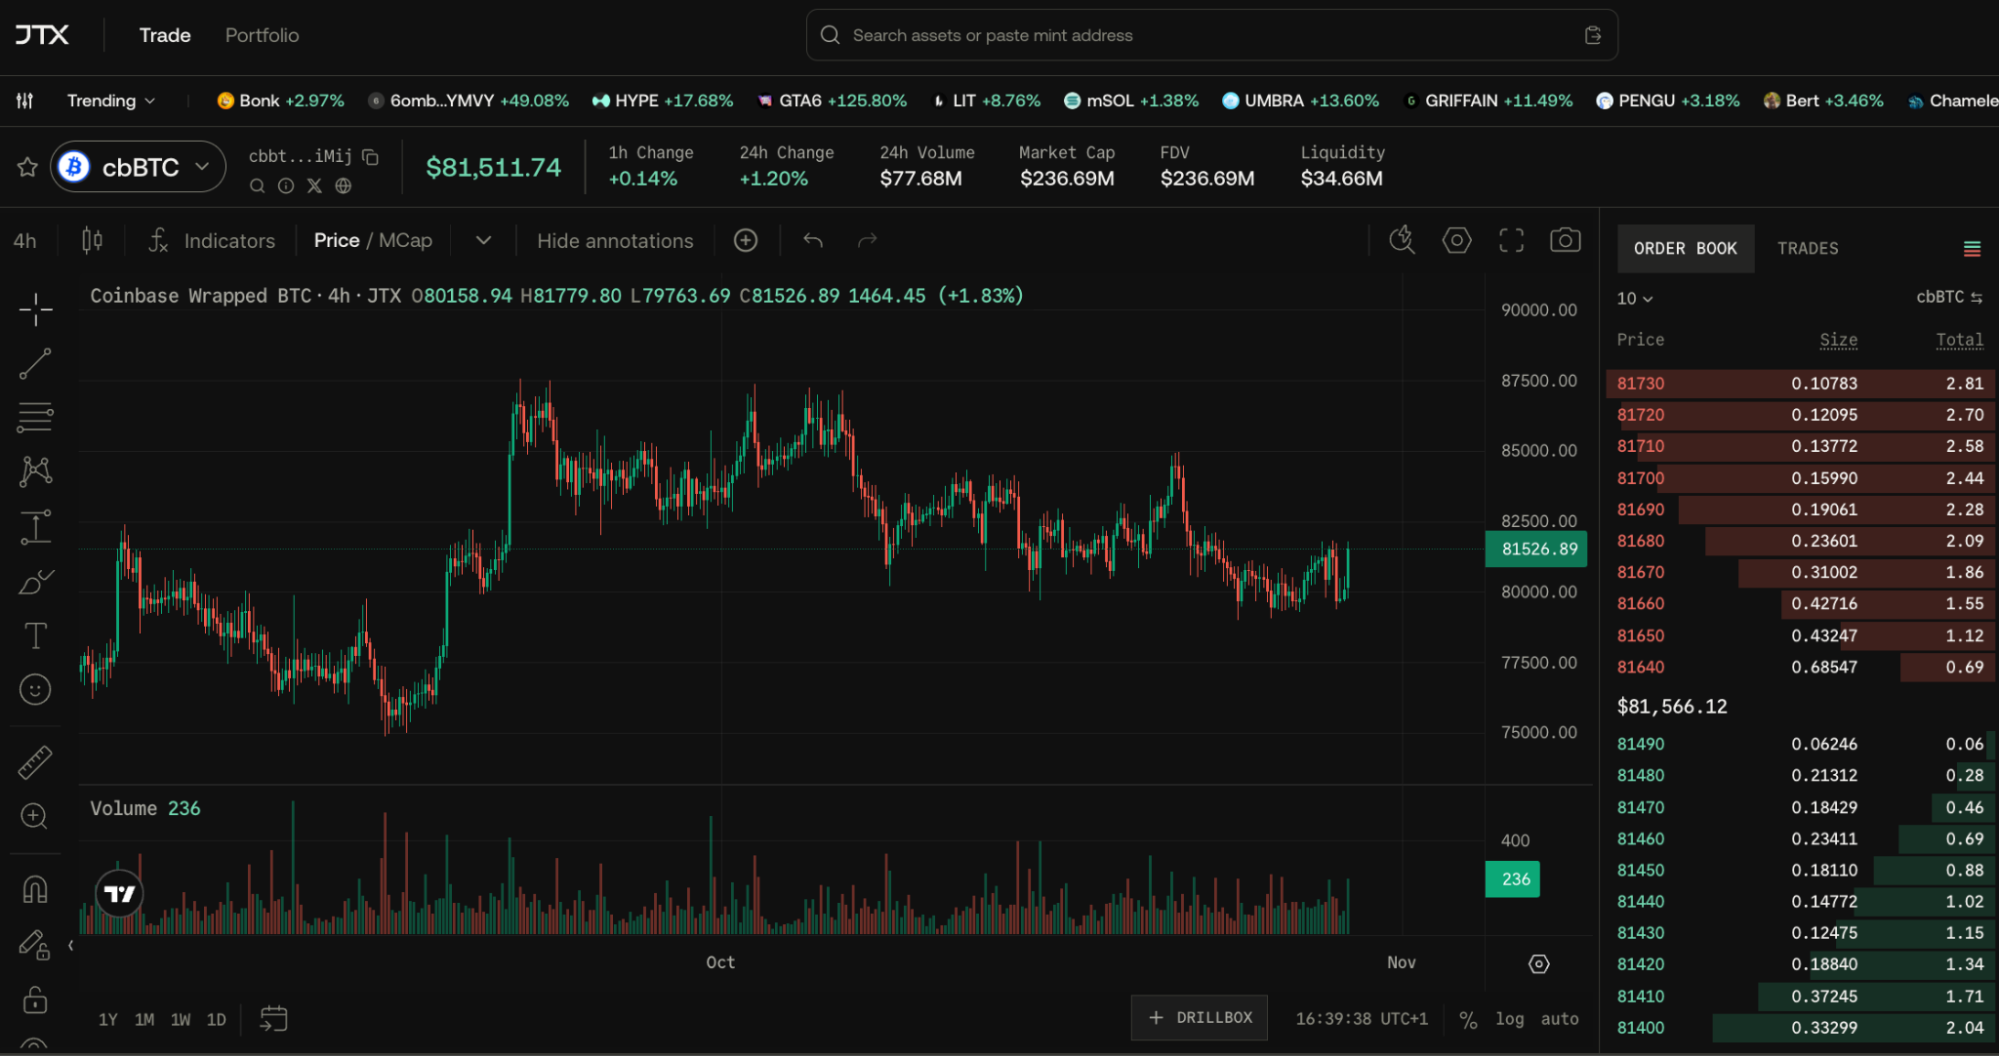
Task: Switch order book cbBTC denomination
Action: pos(1949,297)
